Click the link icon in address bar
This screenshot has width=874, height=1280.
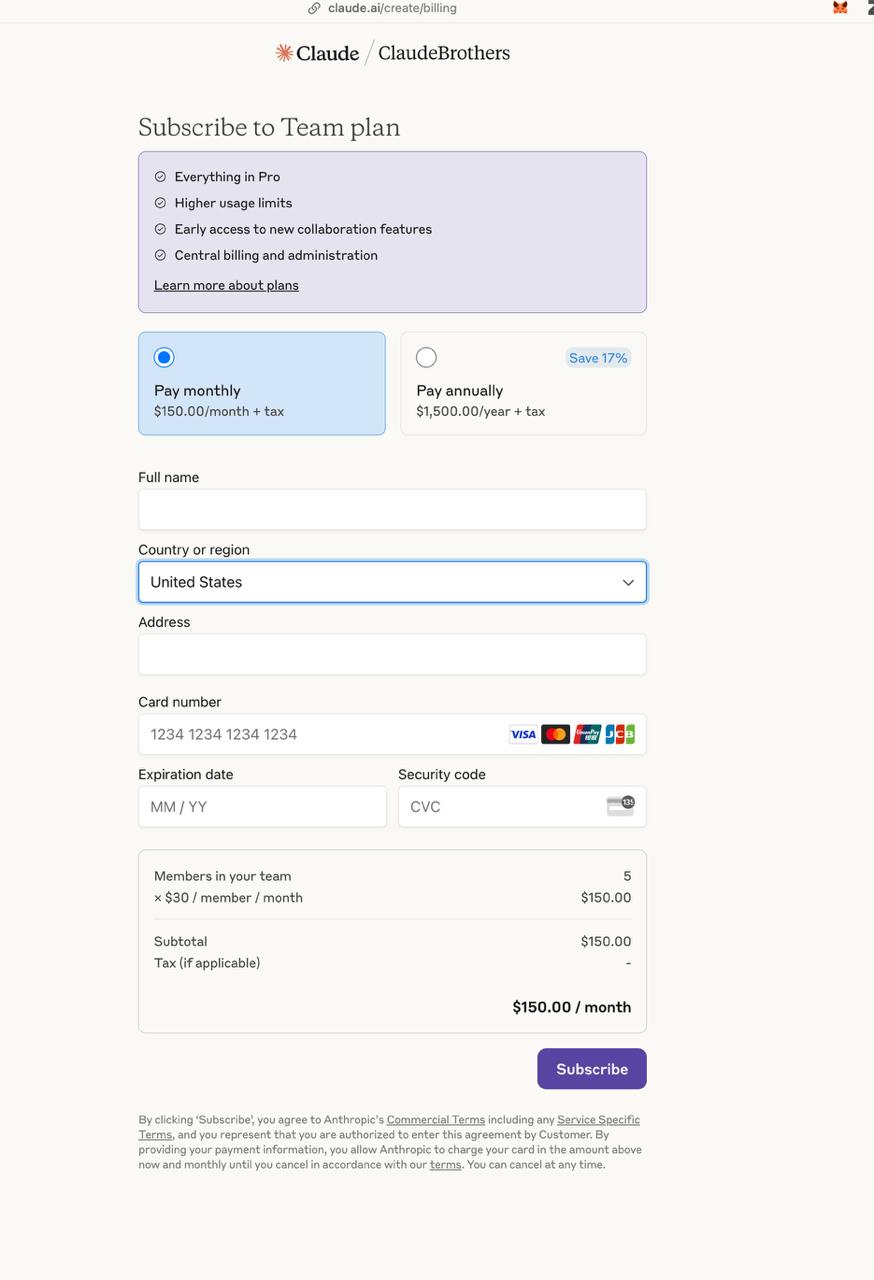tap(314, 8)
